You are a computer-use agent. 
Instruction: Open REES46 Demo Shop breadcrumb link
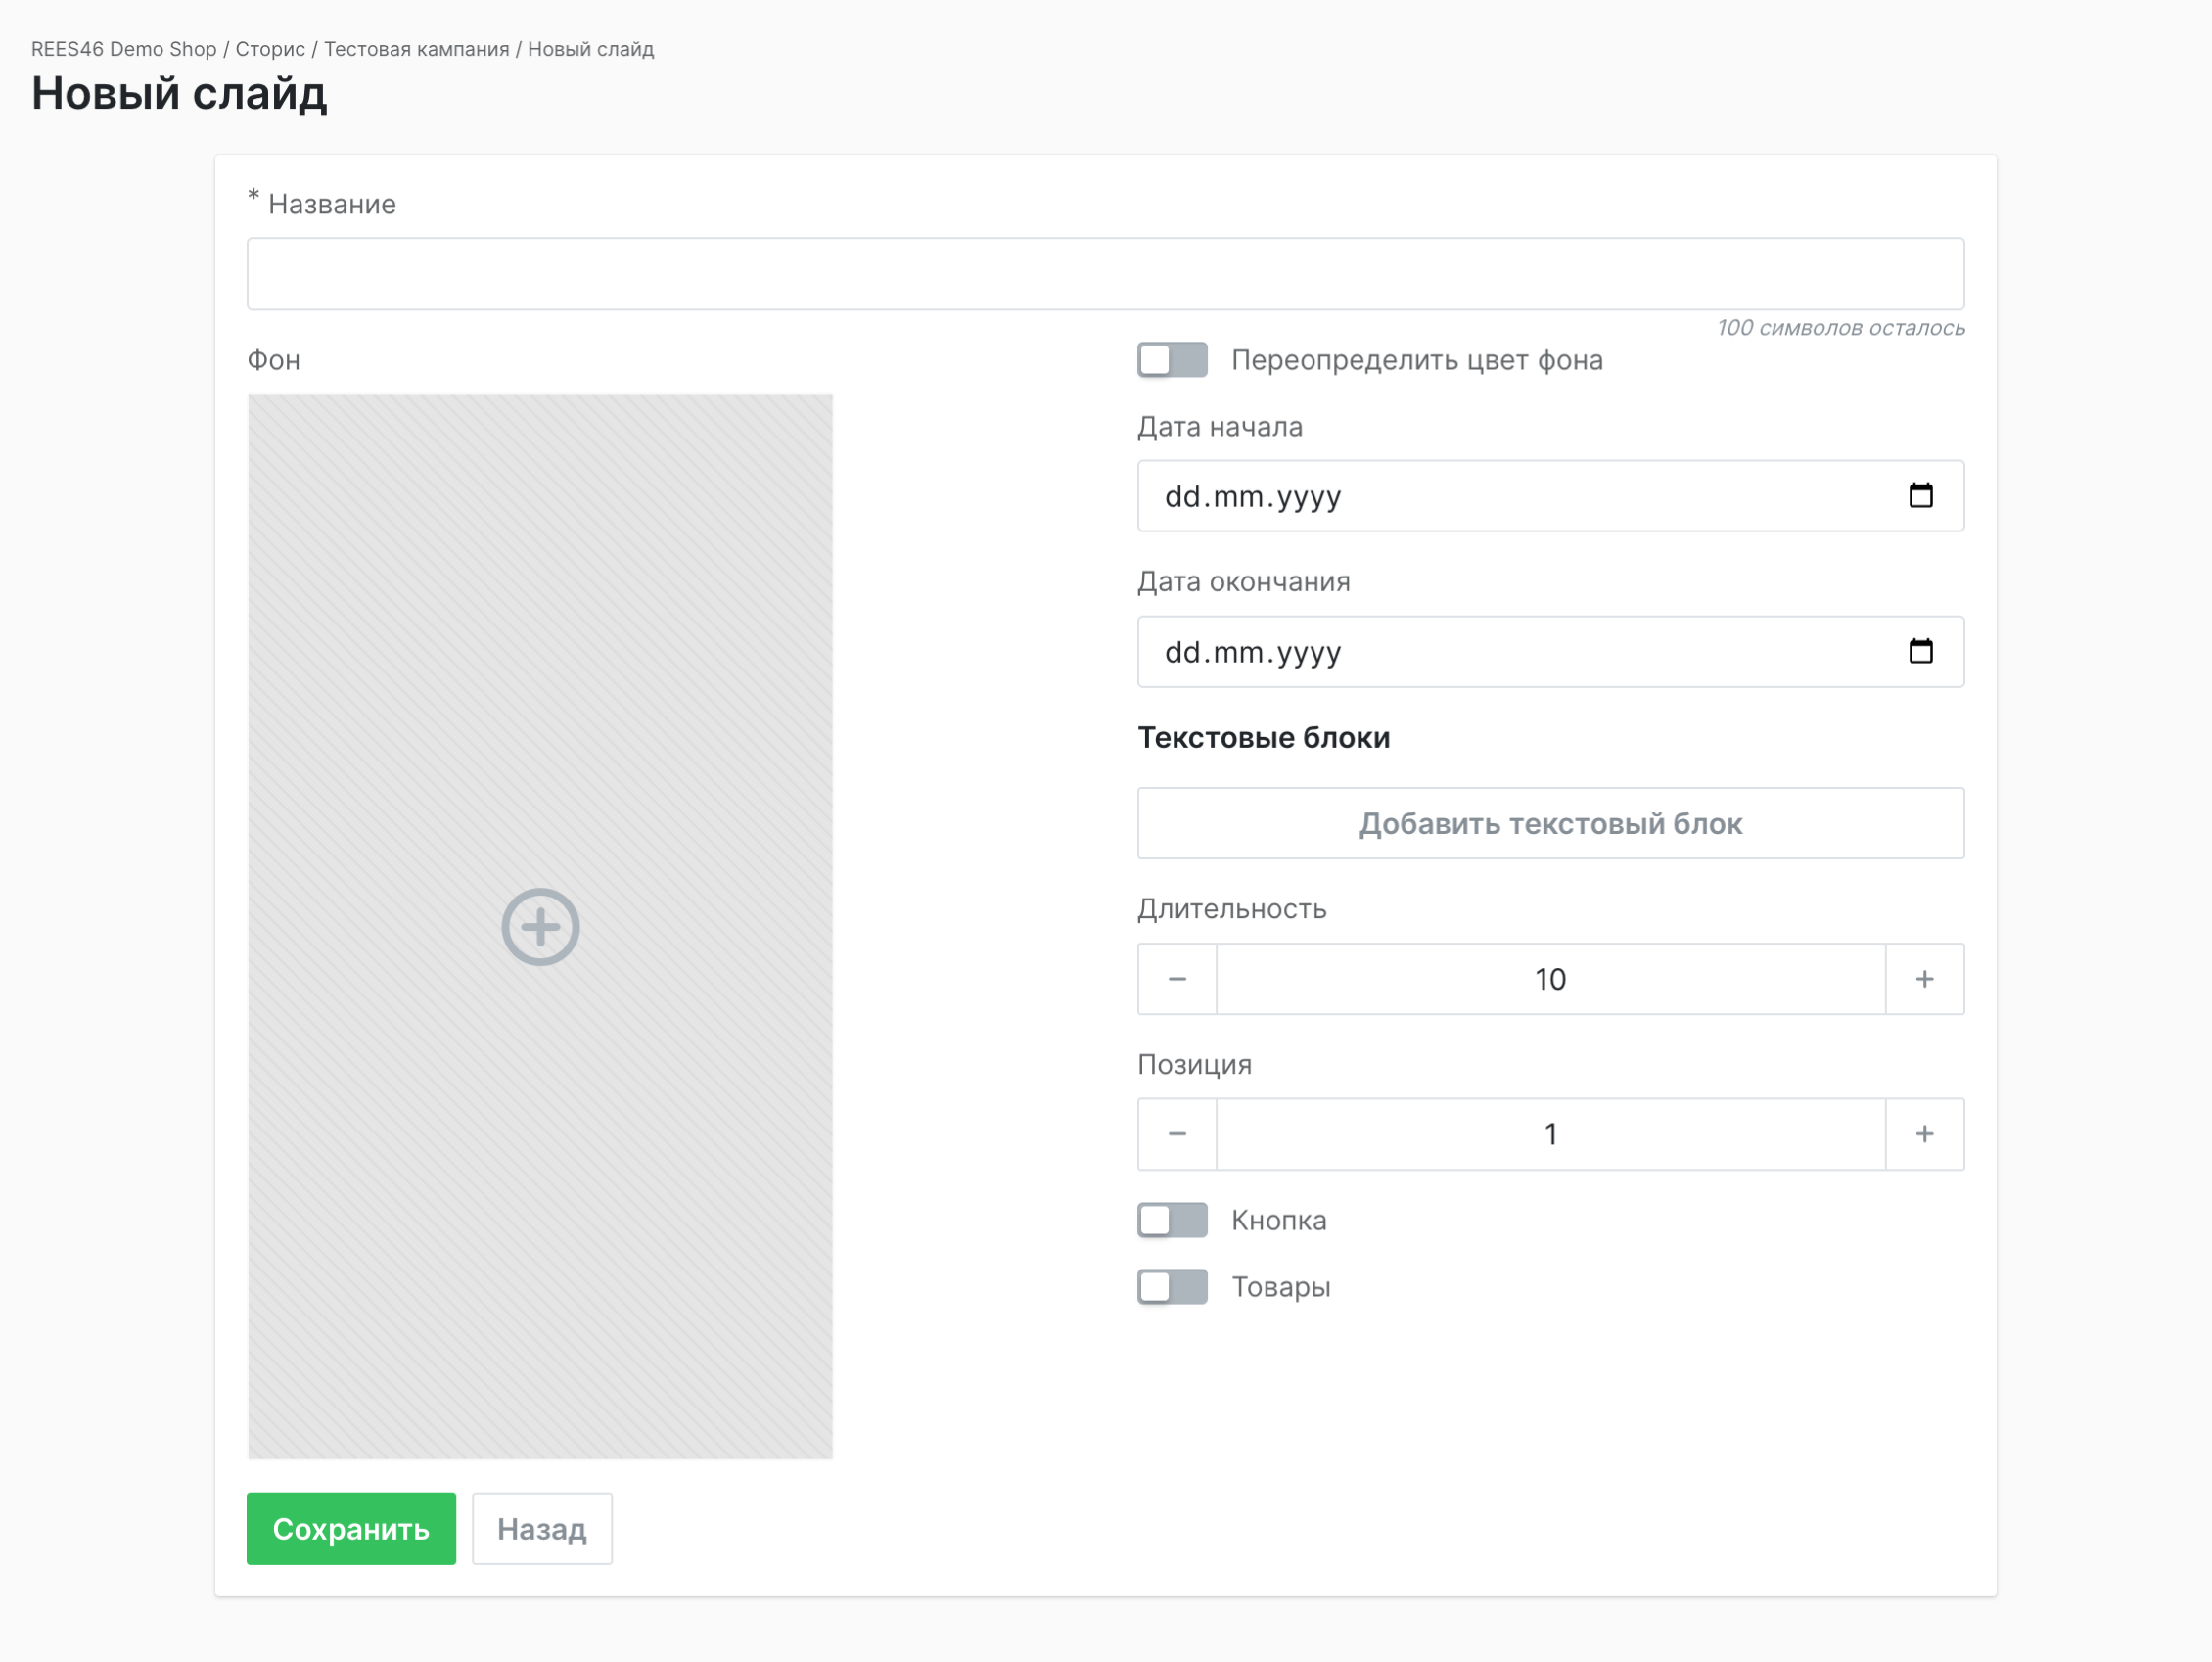coord(124,49)
